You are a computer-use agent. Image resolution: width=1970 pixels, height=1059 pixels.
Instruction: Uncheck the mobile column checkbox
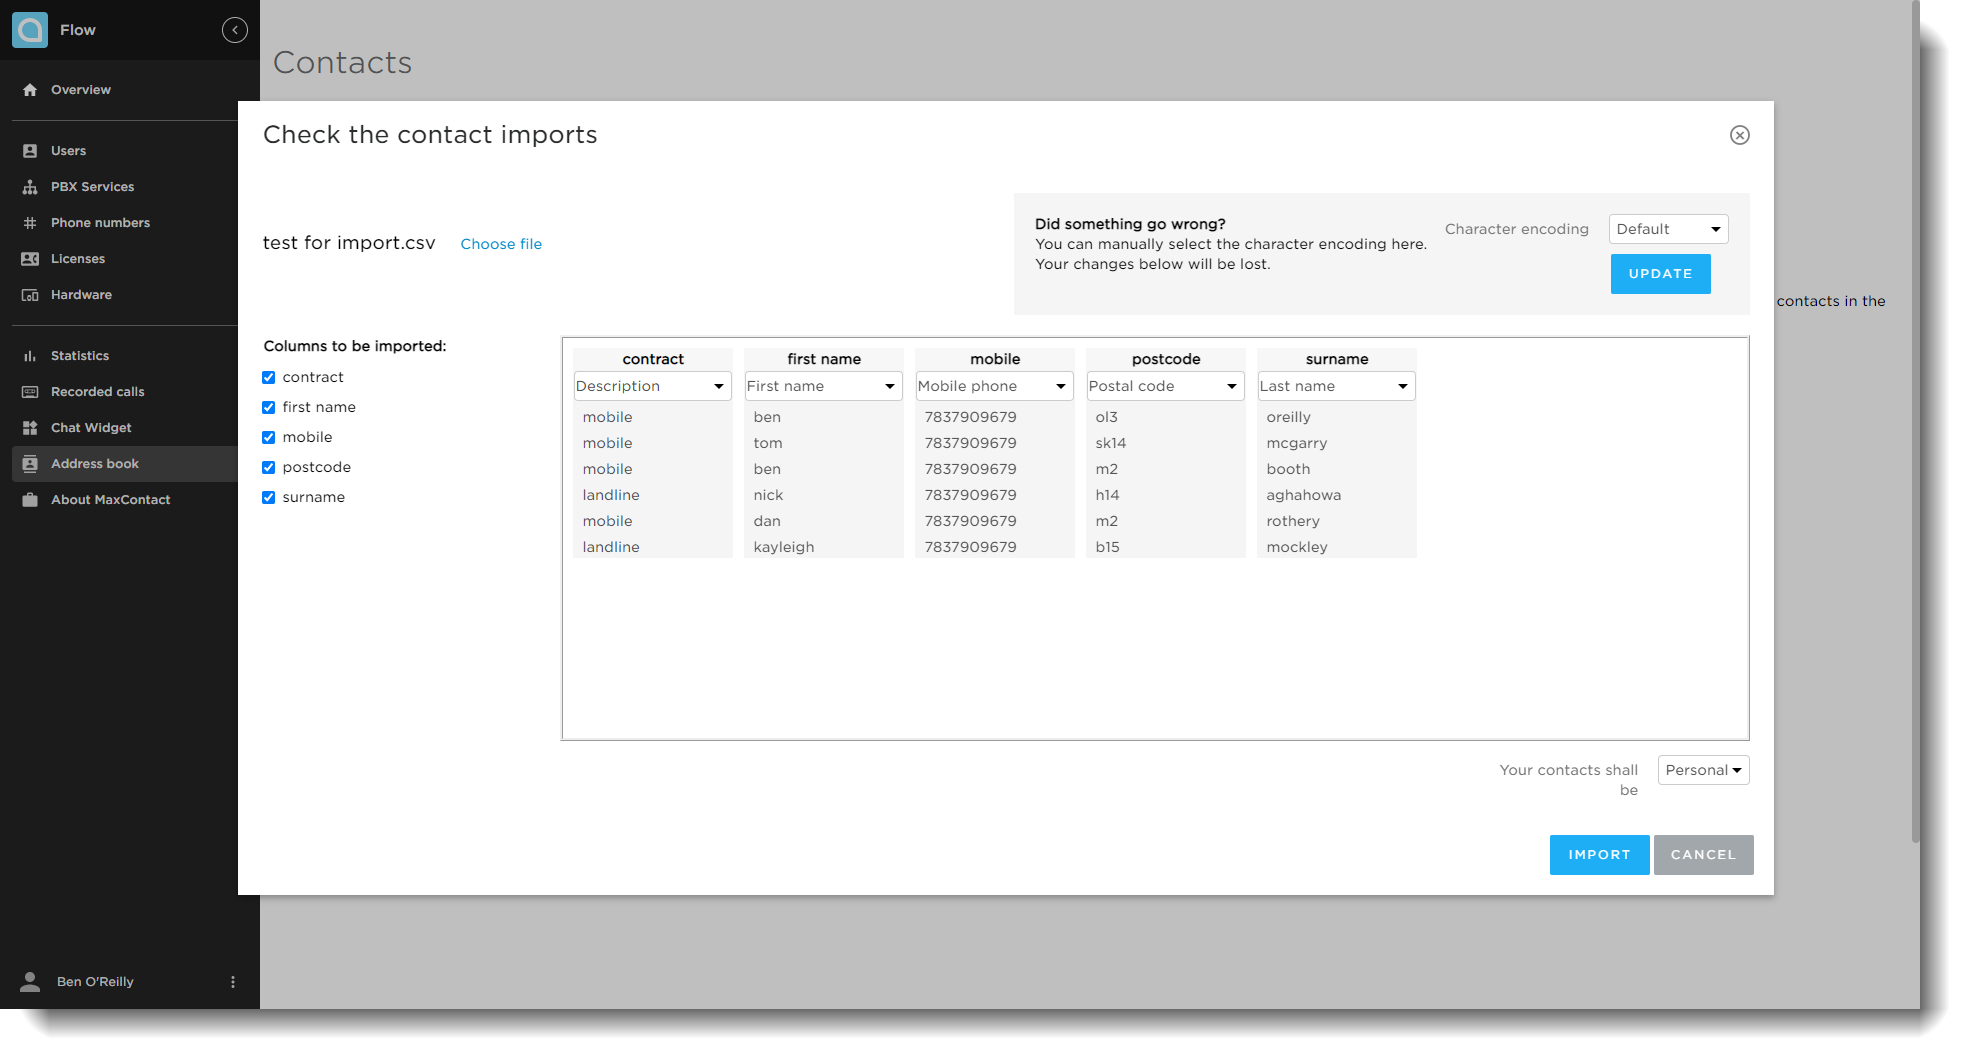pyautogui.click(x=269, y=437)
